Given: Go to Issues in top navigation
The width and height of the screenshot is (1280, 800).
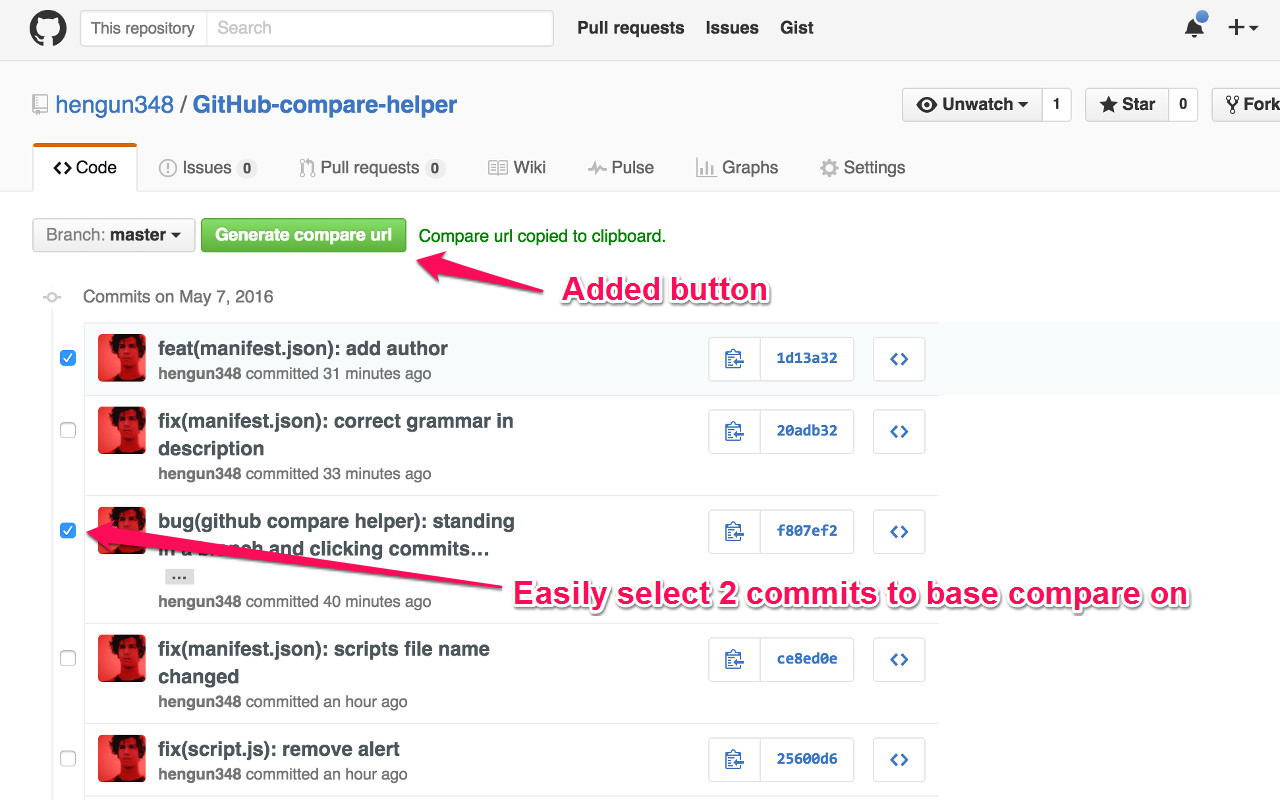Looking at the screenshot, I should click(732, 28).
